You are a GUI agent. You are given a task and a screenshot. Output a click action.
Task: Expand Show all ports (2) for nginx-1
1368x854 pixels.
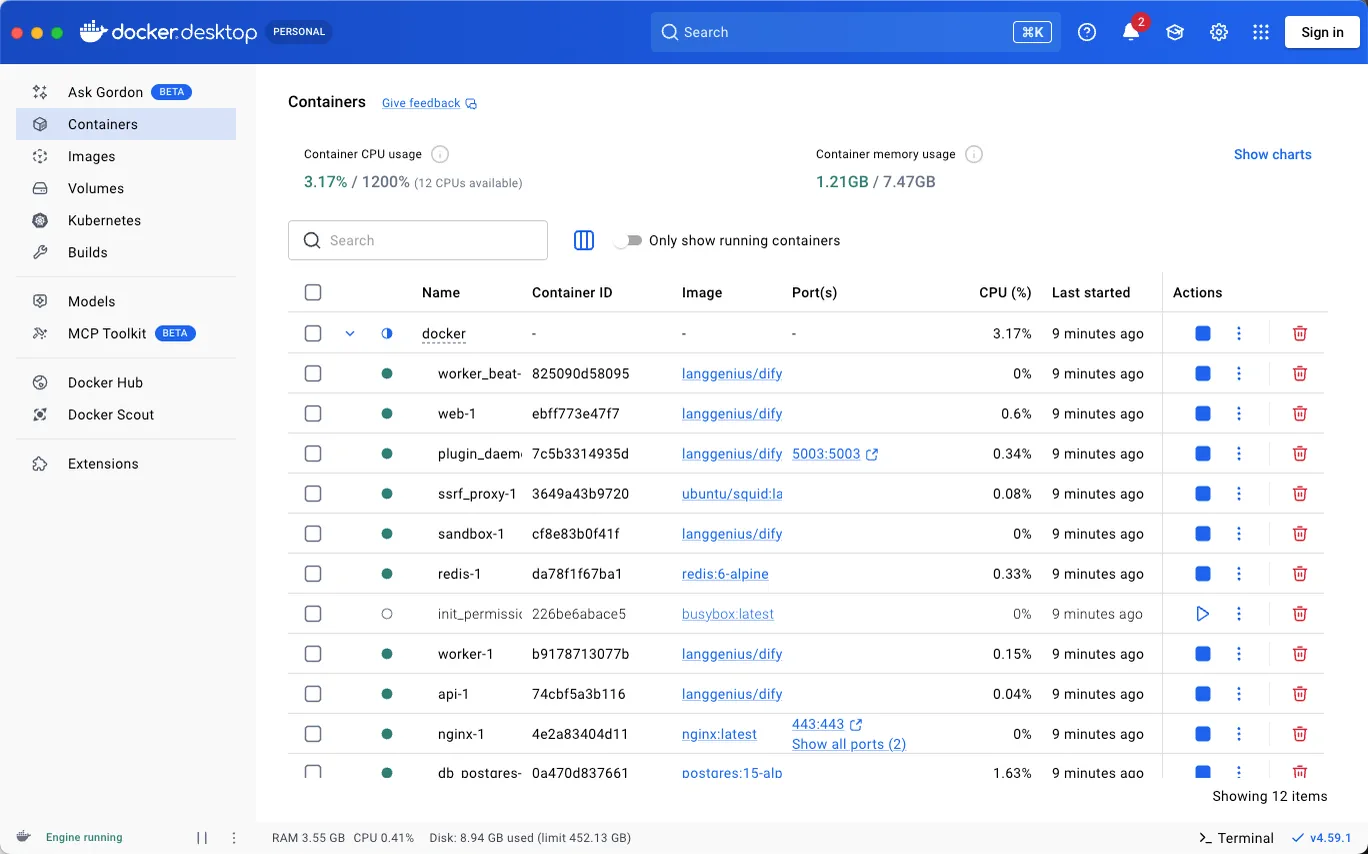849,744
